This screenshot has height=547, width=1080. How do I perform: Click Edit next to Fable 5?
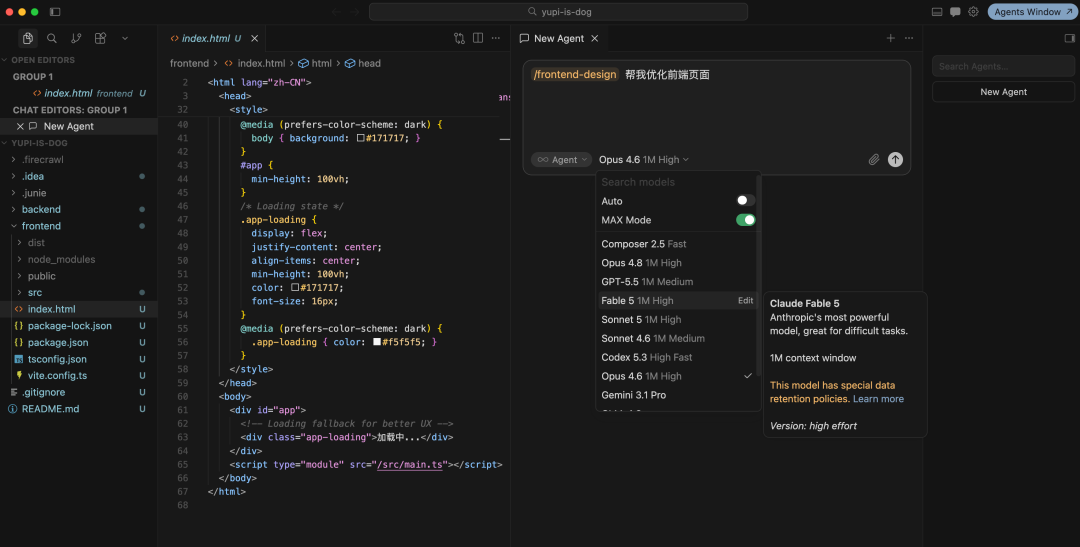point(745,300)
